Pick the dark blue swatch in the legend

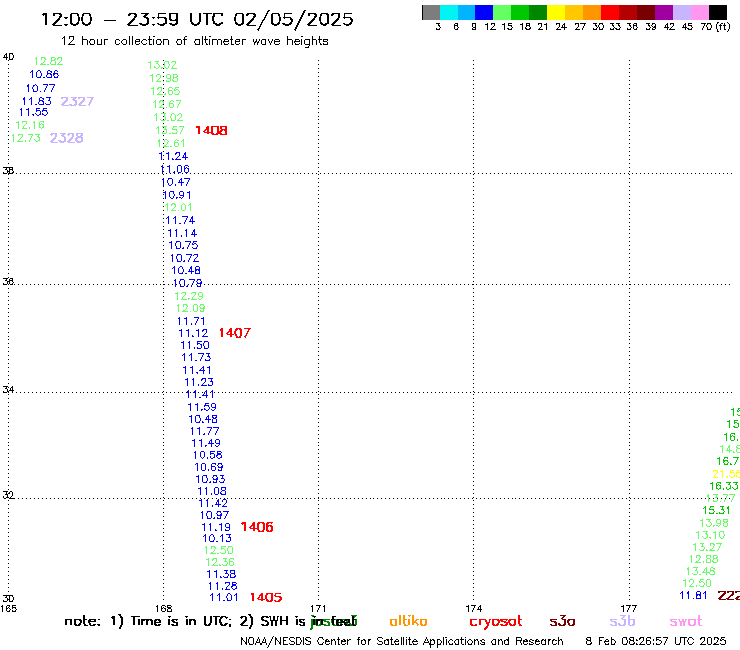tap(484, 12)
